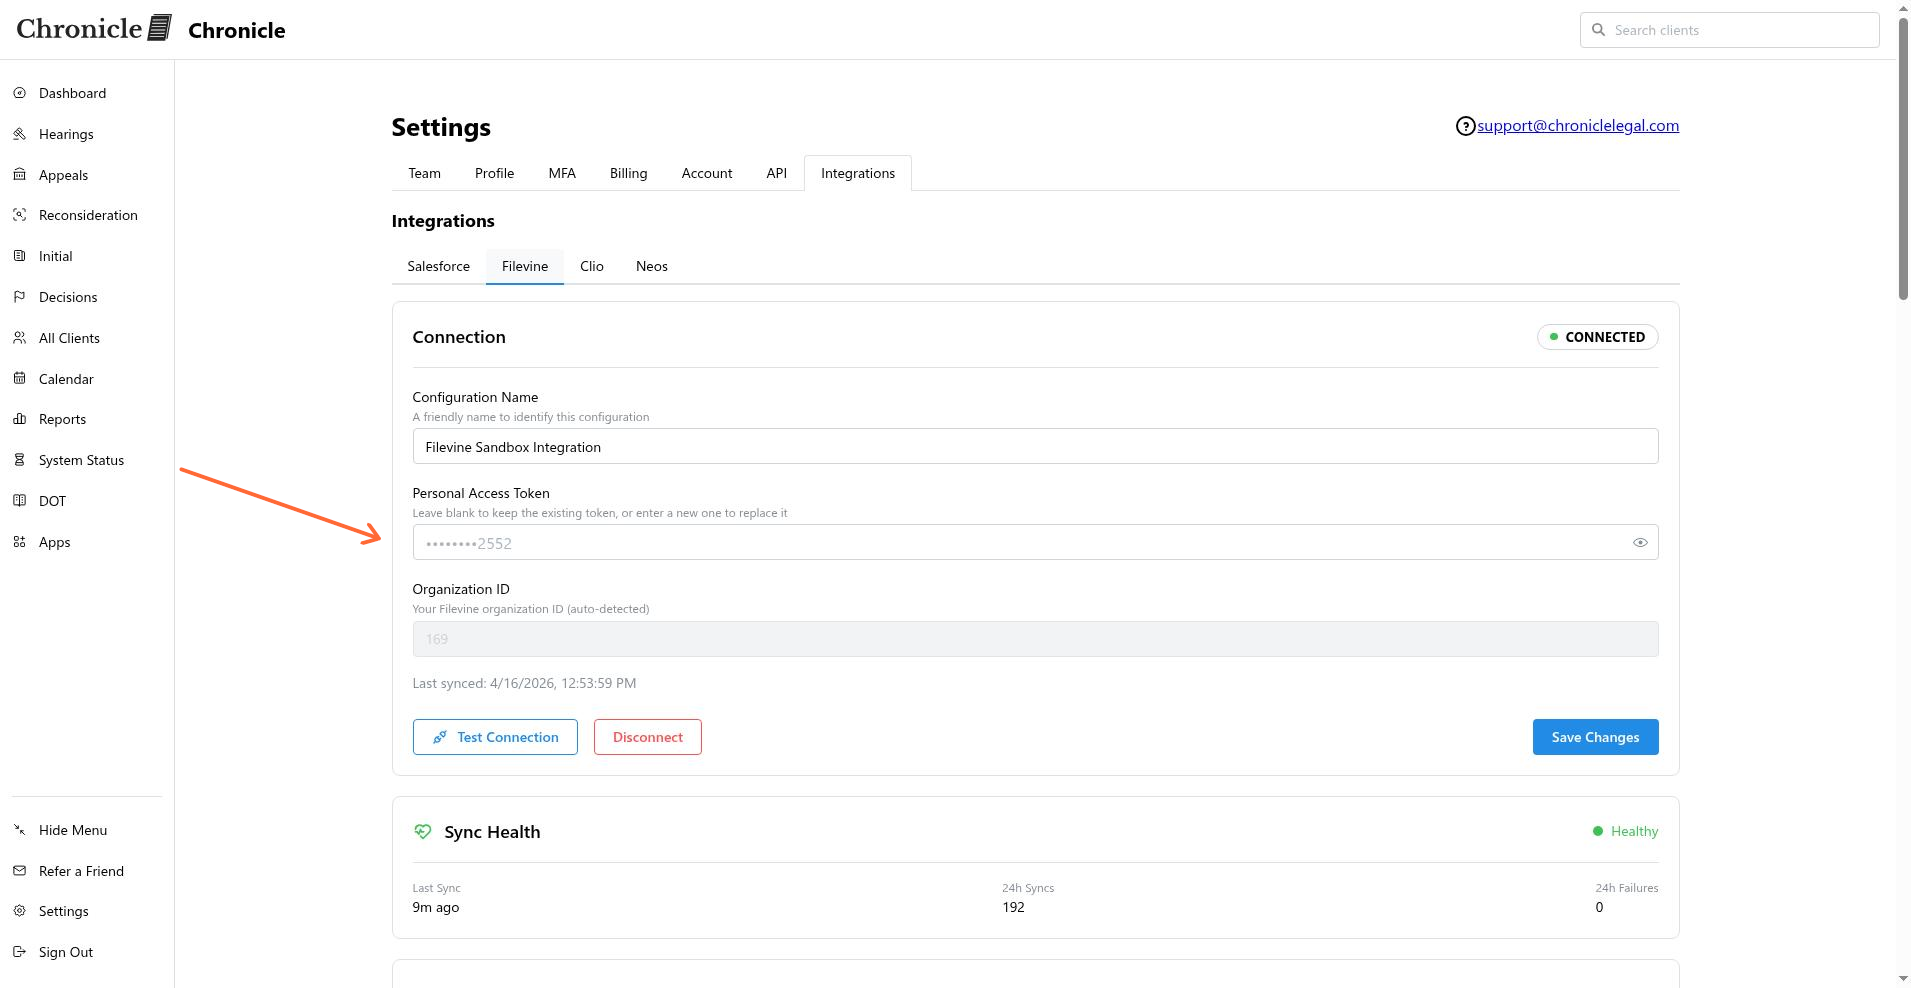
Task: Click Hide Menu in the sidebar
Action: tap(73, 830)
